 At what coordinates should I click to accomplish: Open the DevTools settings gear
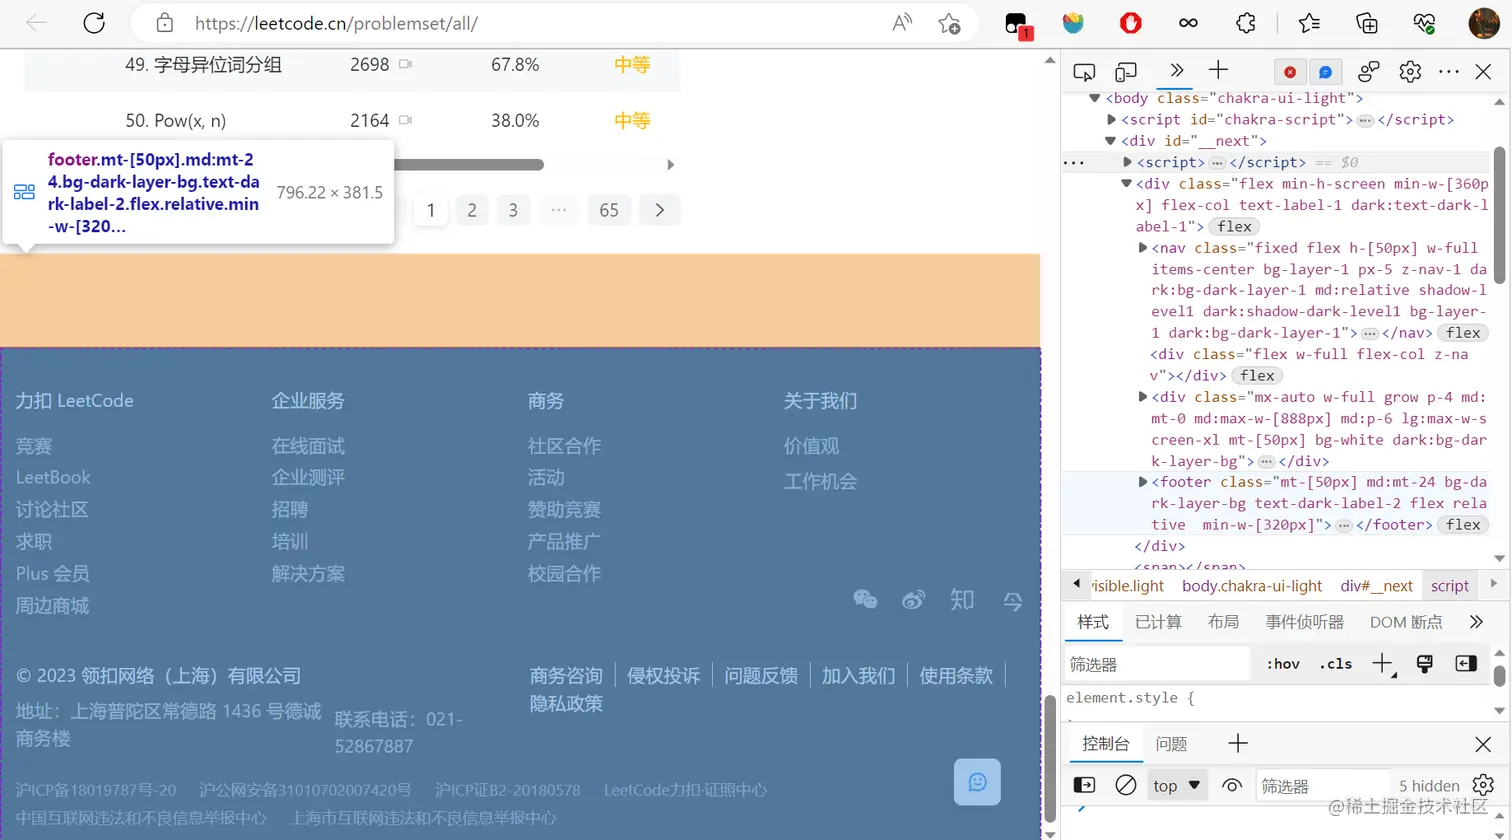pyautogui.click(x=1410, y=71)
